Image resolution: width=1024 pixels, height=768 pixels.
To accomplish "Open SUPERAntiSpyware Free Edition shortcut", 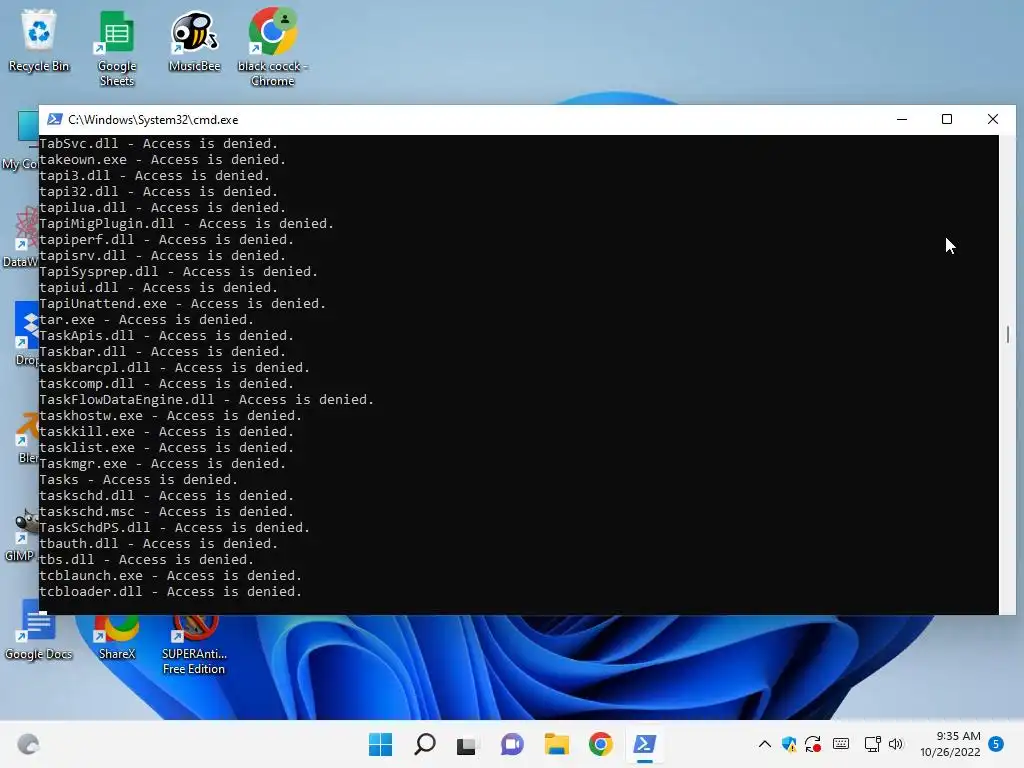I will 194,645.
